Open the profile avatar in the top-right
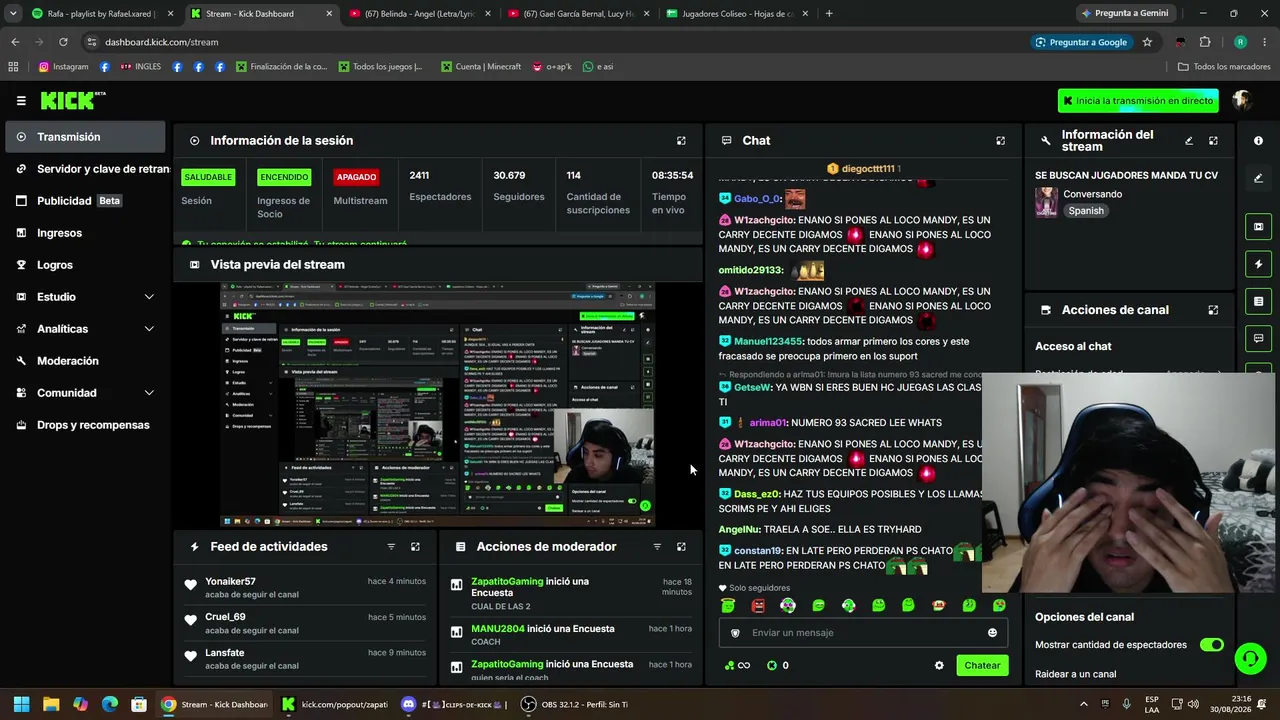Viewport: 1280px width, 720px height. 1242,100
